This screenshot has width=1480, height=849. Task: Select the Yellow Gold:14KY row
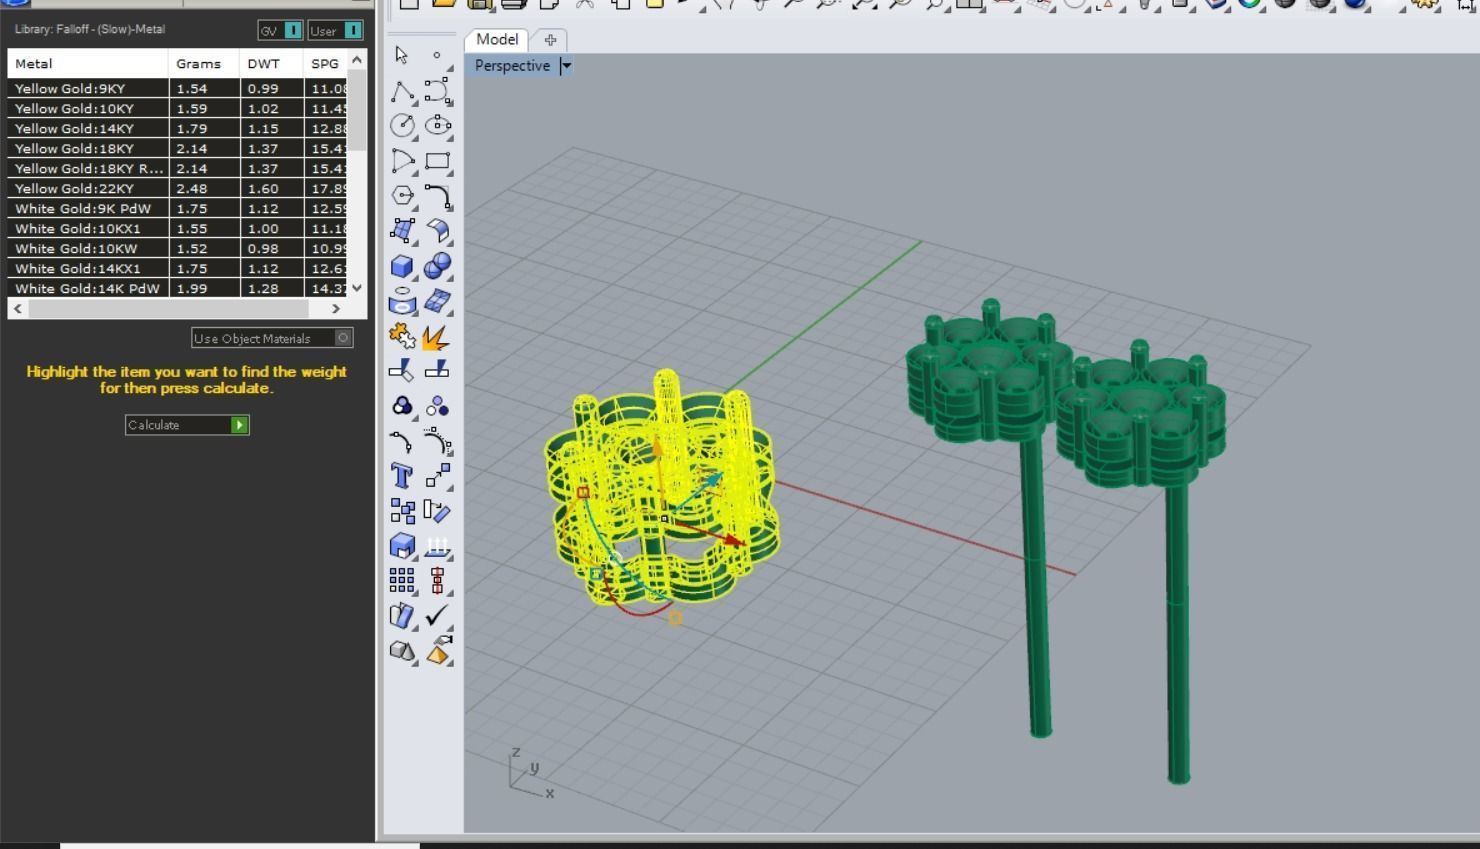click(x=177, y=128)
